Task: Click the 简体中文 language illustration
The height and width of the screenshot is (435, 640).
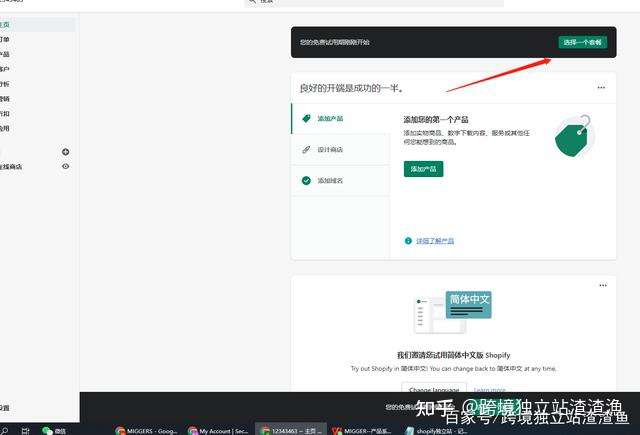Action: (x=453, y=312)
